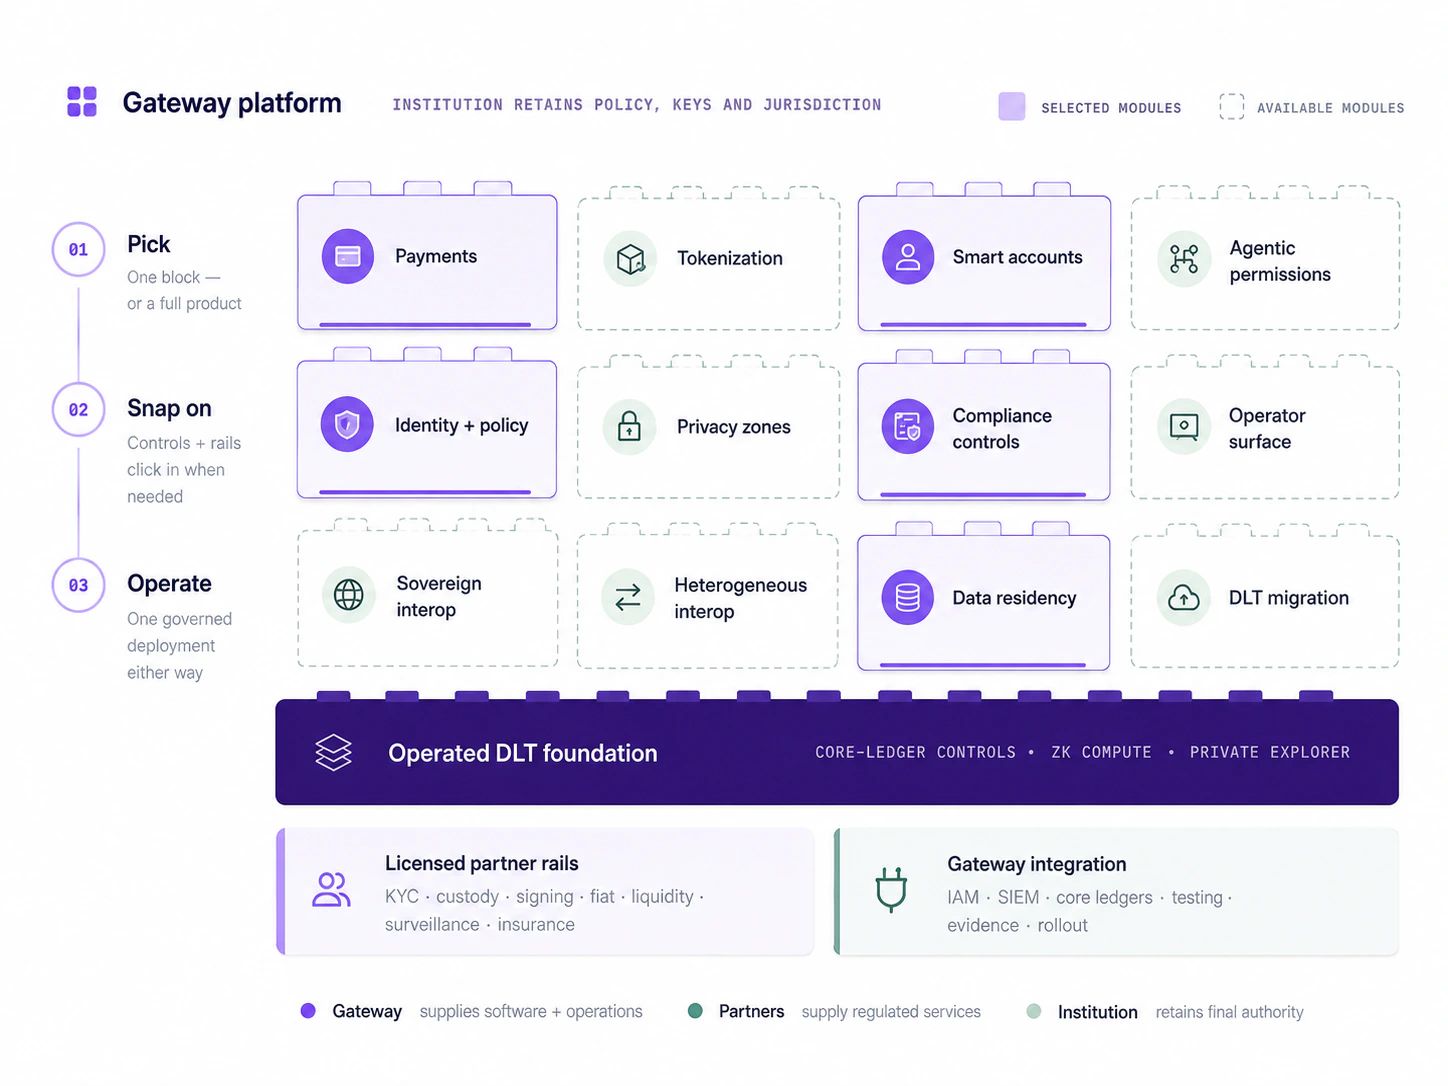The width and height of the screenshot is (1448, 1086).
Task: Click the Licensed partner rails people icon
Action: 331,890
